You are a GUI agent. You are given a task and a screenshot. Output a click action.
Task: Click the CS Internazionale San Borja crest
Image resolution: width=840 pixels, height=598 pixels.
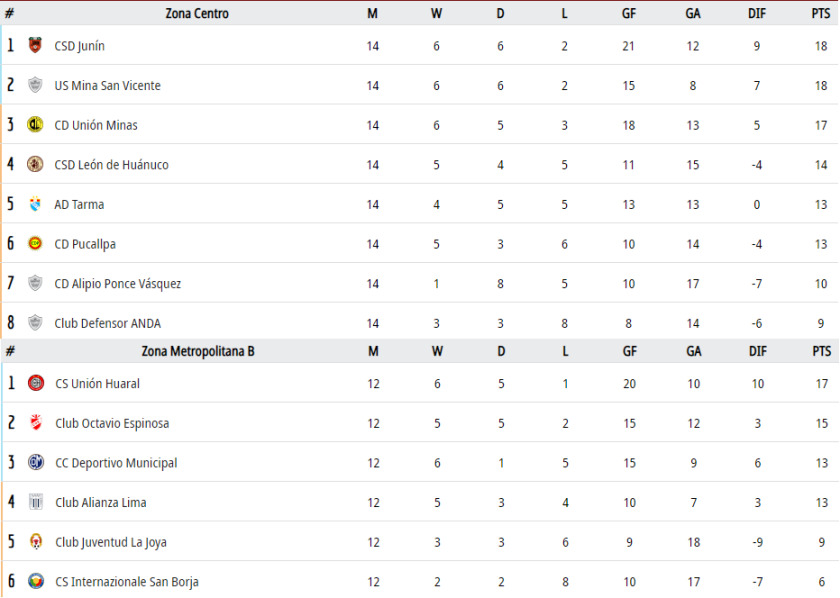click(36, 581)
